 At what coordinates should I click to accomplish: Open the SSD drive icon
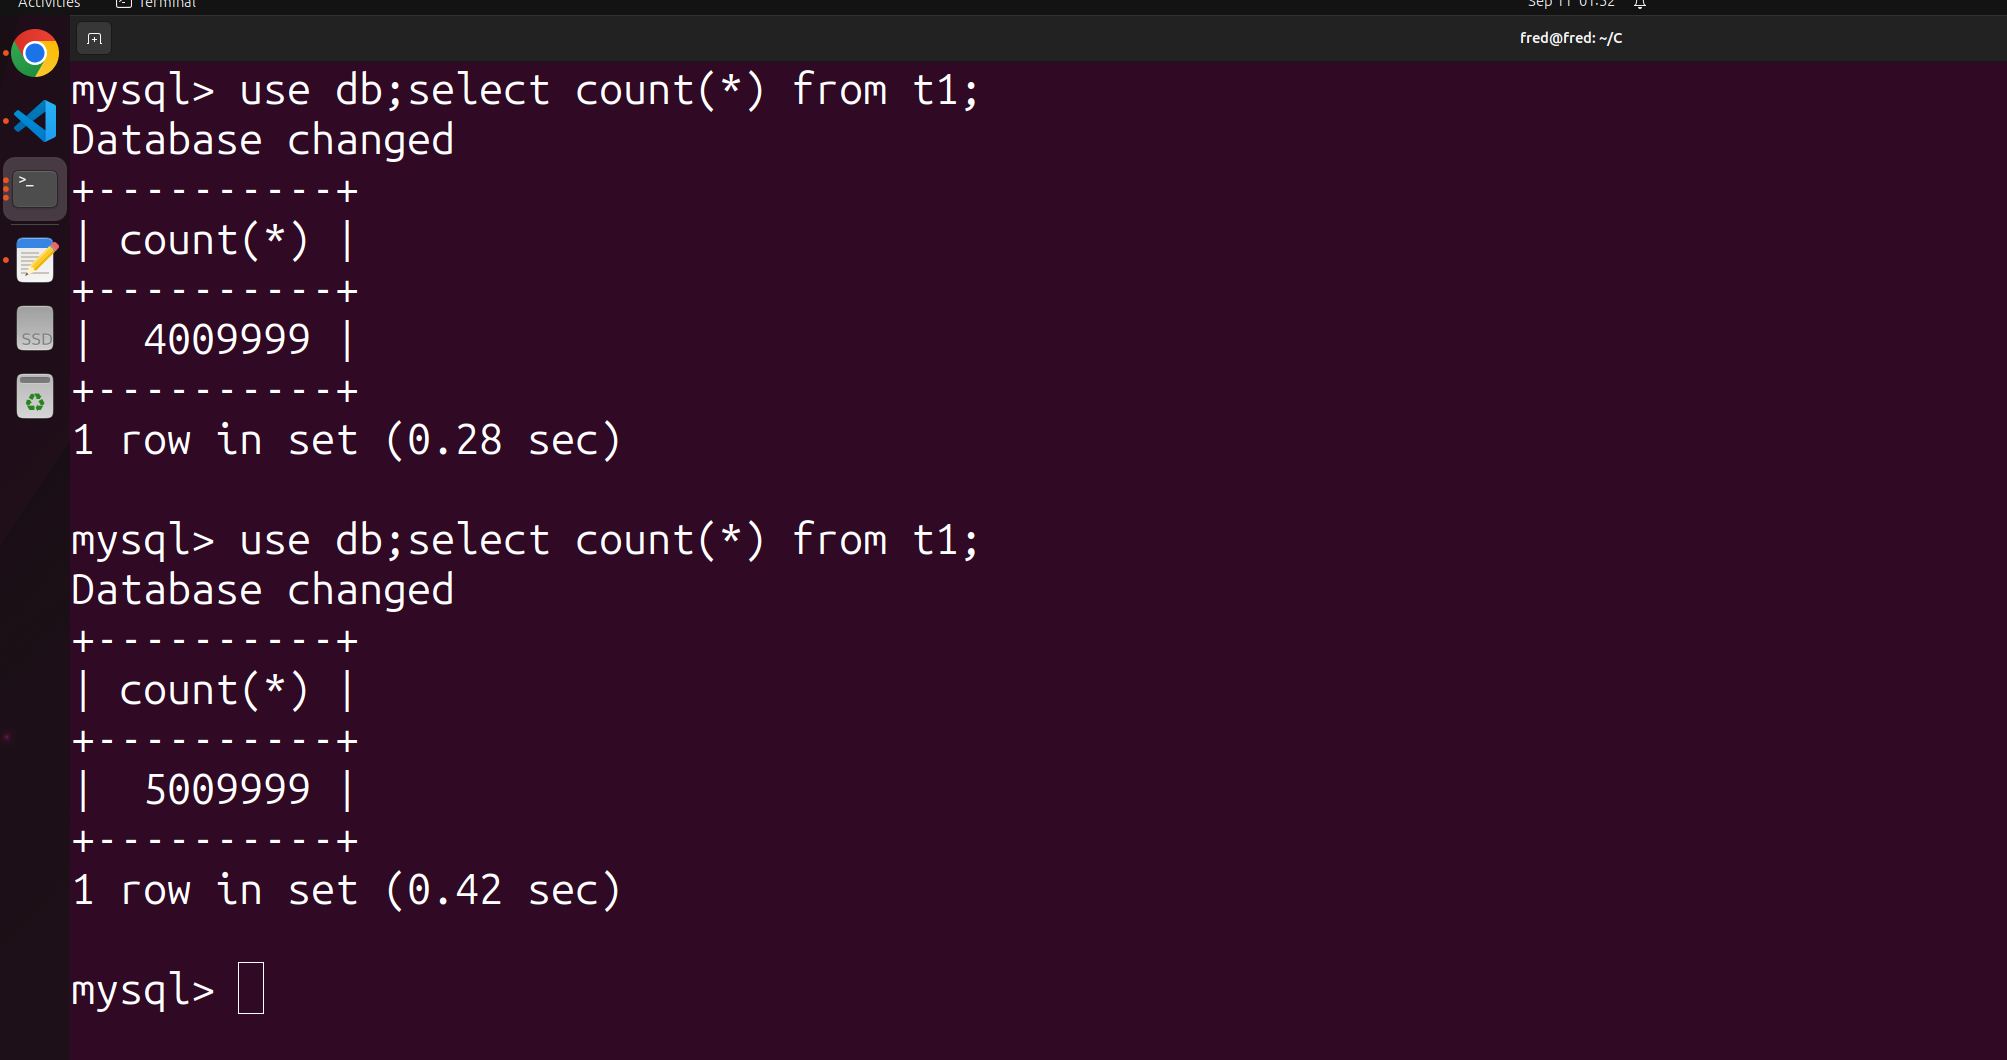pyautogui.click(x=35, y=329)
